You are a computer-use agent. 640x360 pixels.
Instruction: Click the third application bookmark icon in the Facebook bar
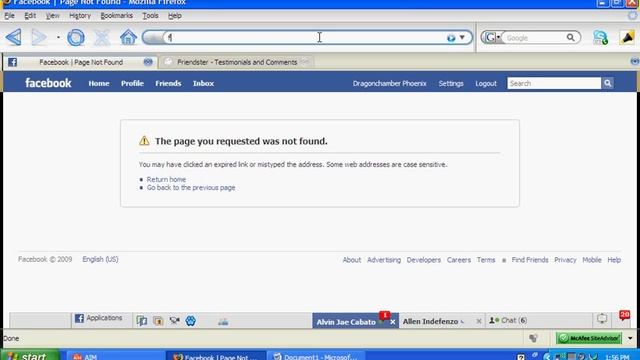tap(174, 321)
